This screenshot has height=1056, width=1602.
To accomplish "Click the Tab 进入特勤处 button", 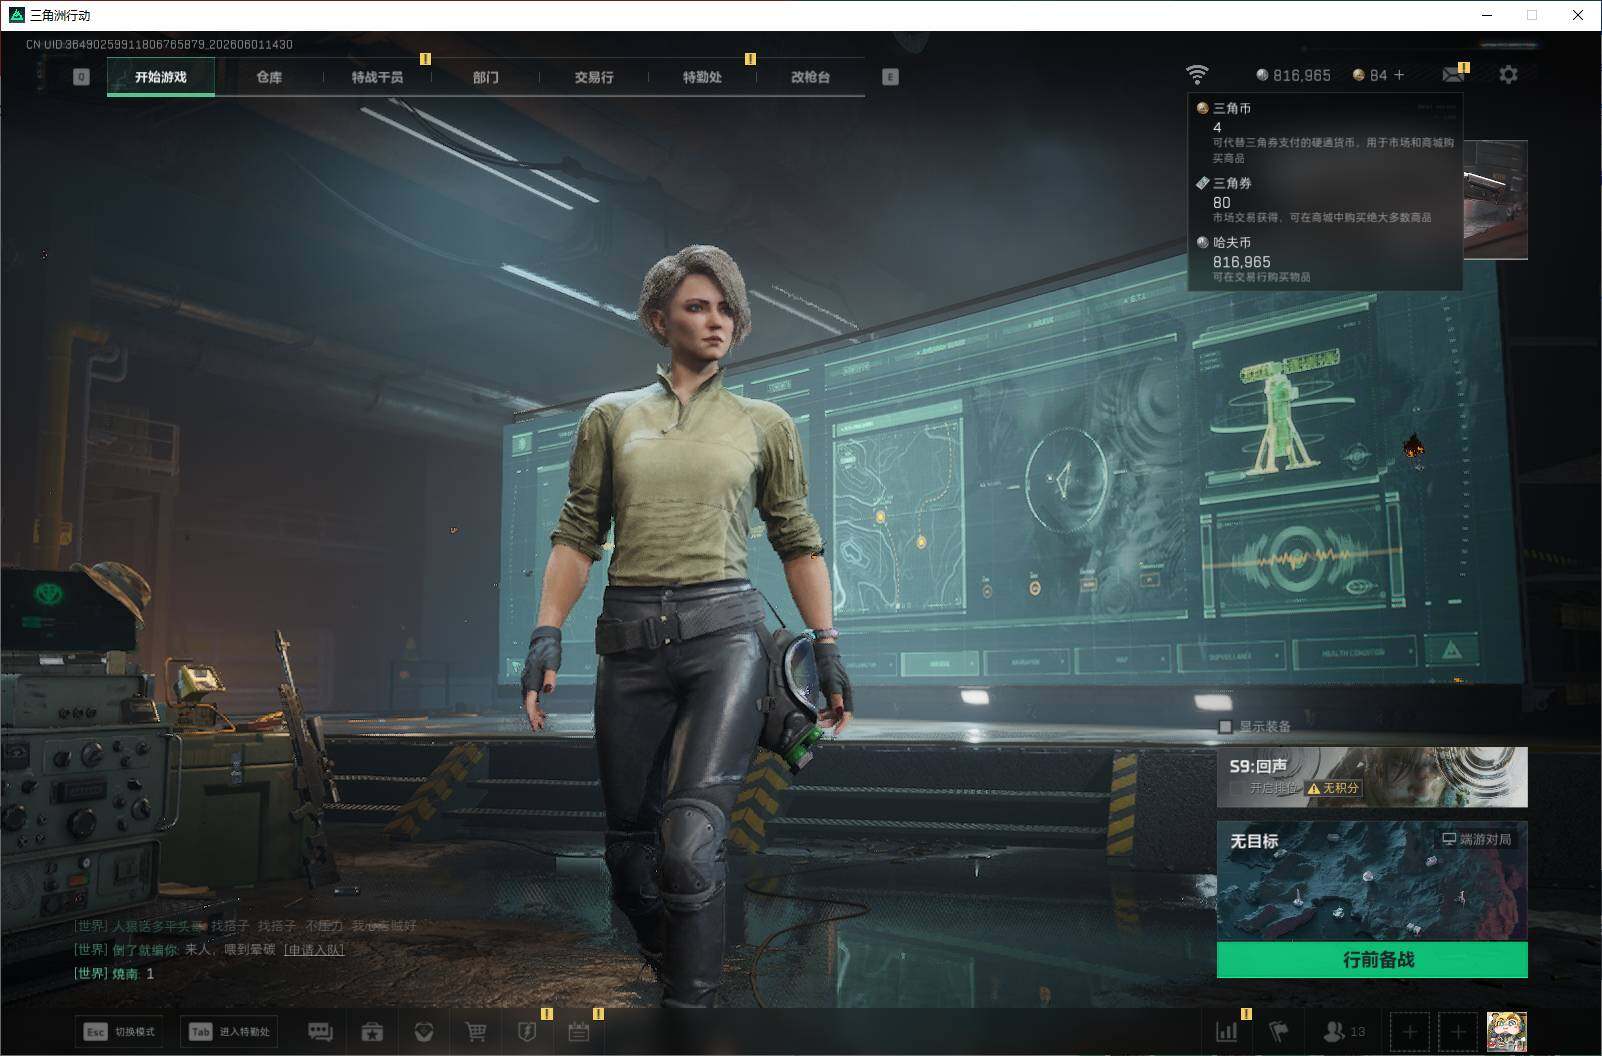I will tap(229, 1031).
